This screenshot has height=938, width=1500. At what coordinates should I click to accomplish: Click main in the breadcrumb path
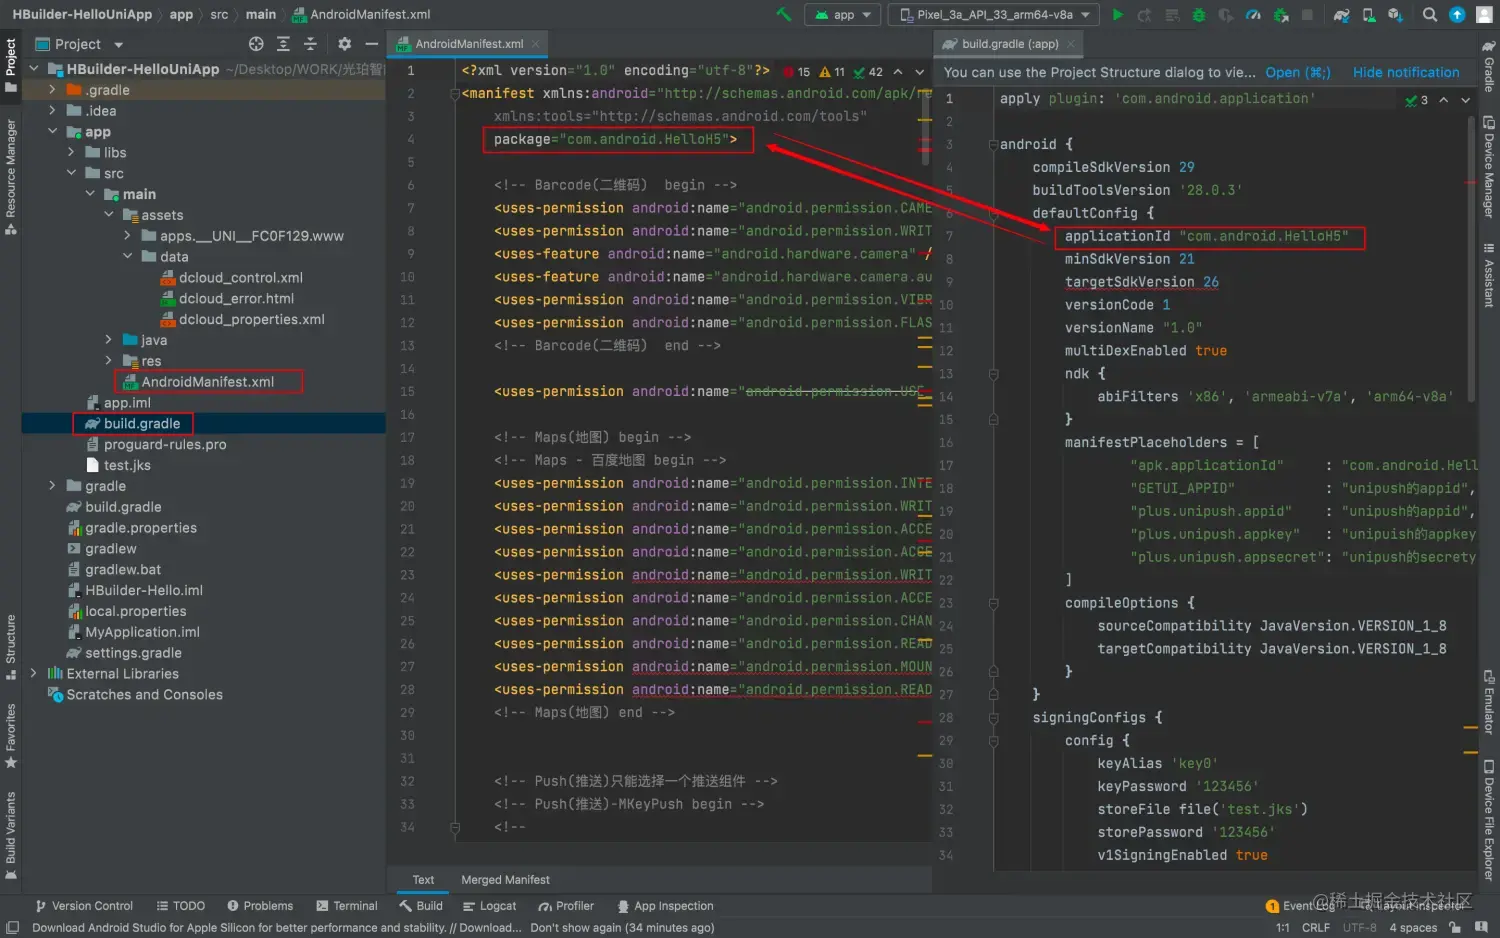coord(261,14)
